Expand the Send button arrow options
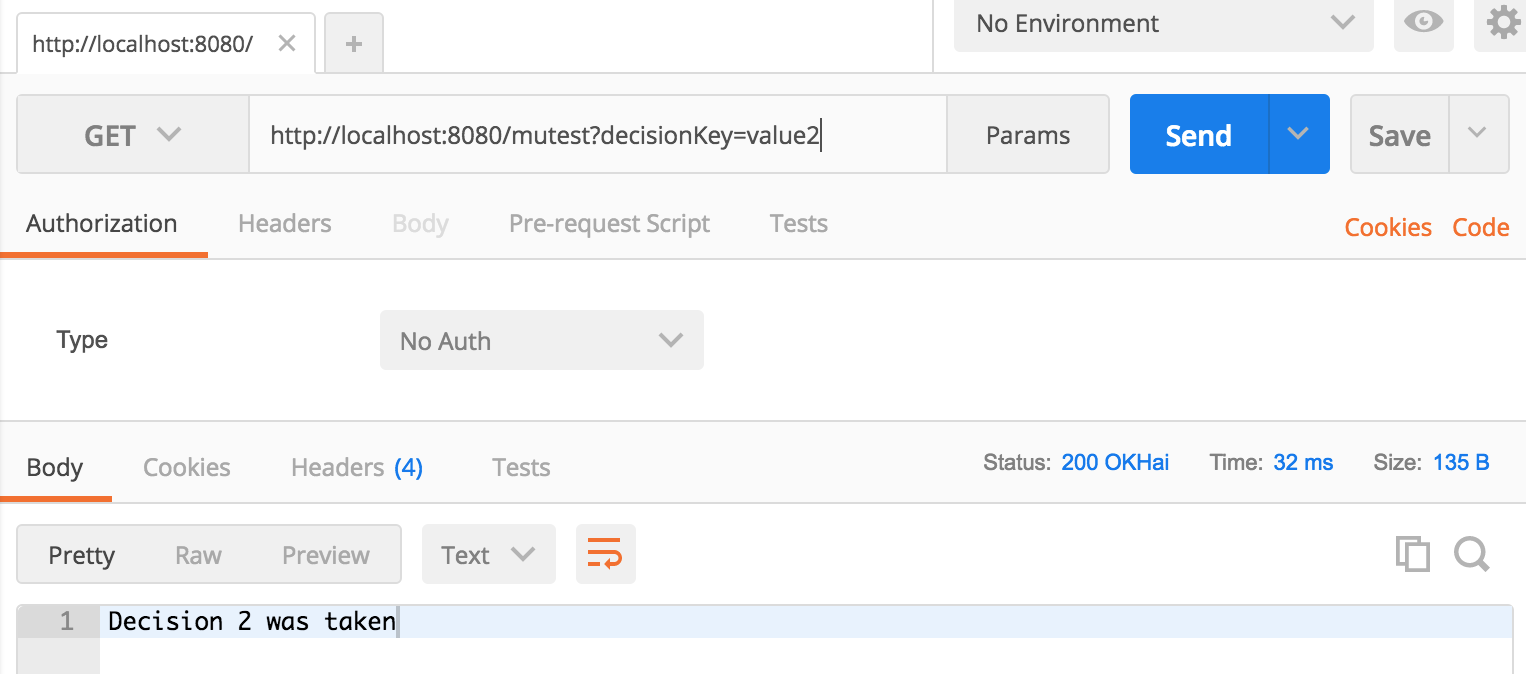Image resolution: width=1526 pixels, height=674 pixels. (1298, 134)
